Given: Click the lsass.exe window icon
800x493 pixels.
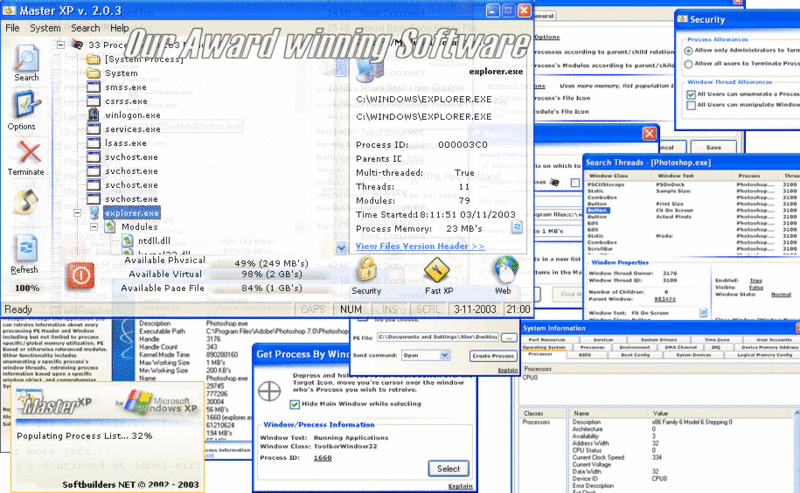Looking at the screenshot, I should coord(93,143).
